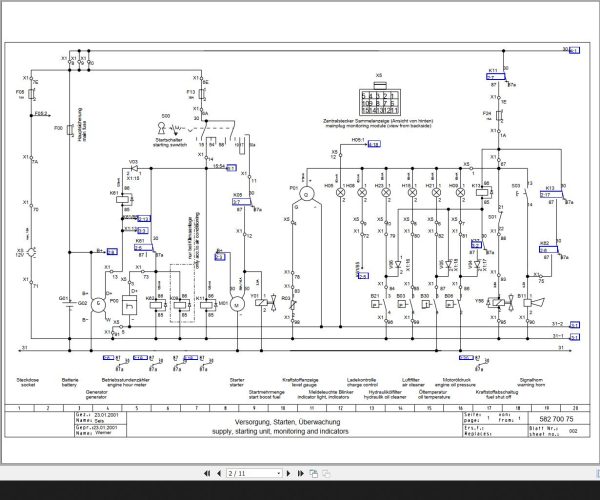Open the H05:1 cross-reference link

[374, 144]
